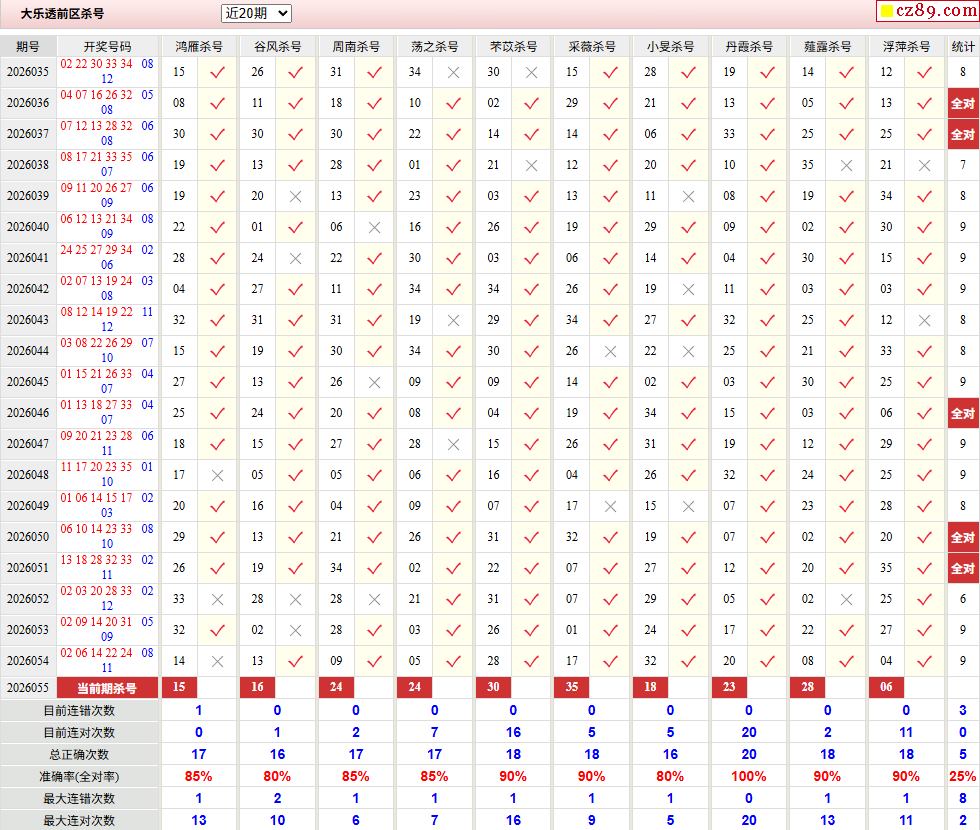
Task: Click the red 06 under 浮萍杀号
Action: point(886,687)
